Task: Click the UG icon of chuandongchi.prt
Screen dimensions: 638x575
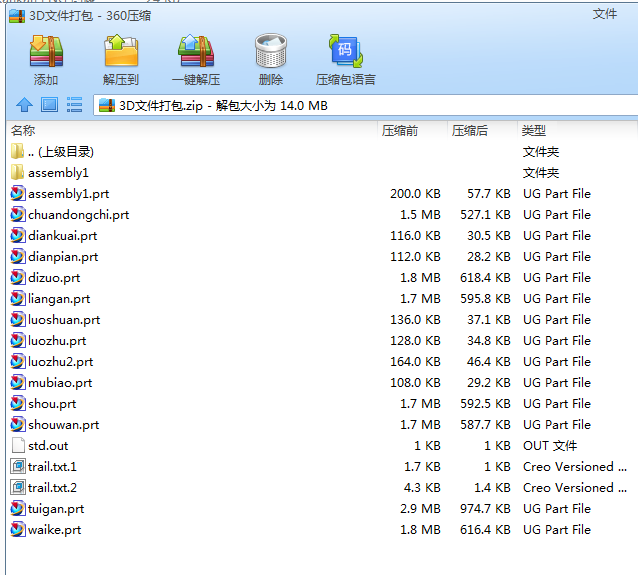Action: (17, 214)
